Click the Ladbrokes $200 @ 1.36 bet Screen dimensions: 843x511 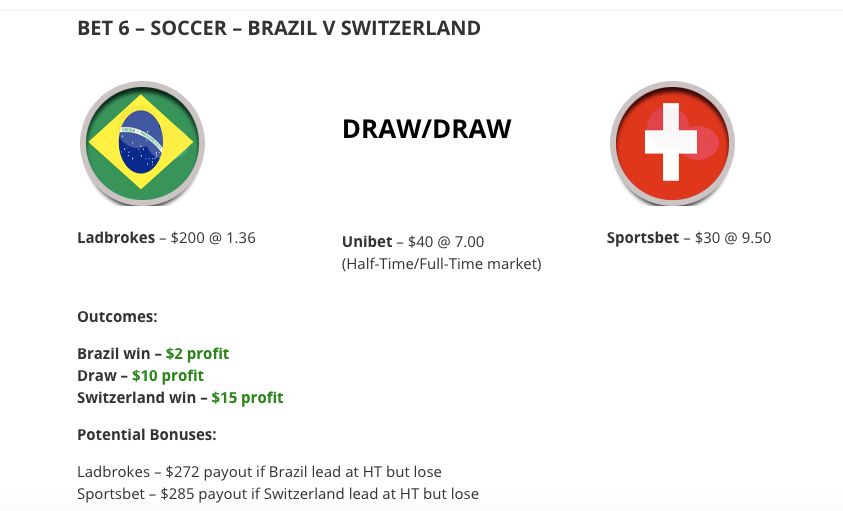point(166,238)
